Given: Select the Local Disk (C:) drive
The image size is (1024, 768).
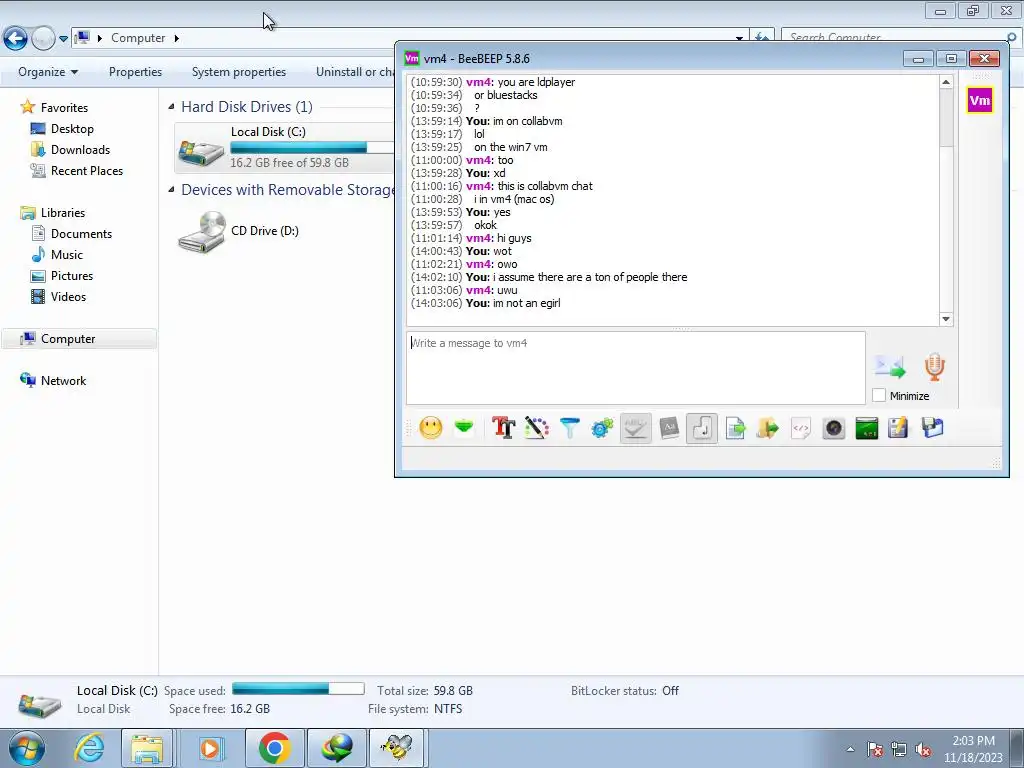Looking at the screenshot, I should [284, 148].
